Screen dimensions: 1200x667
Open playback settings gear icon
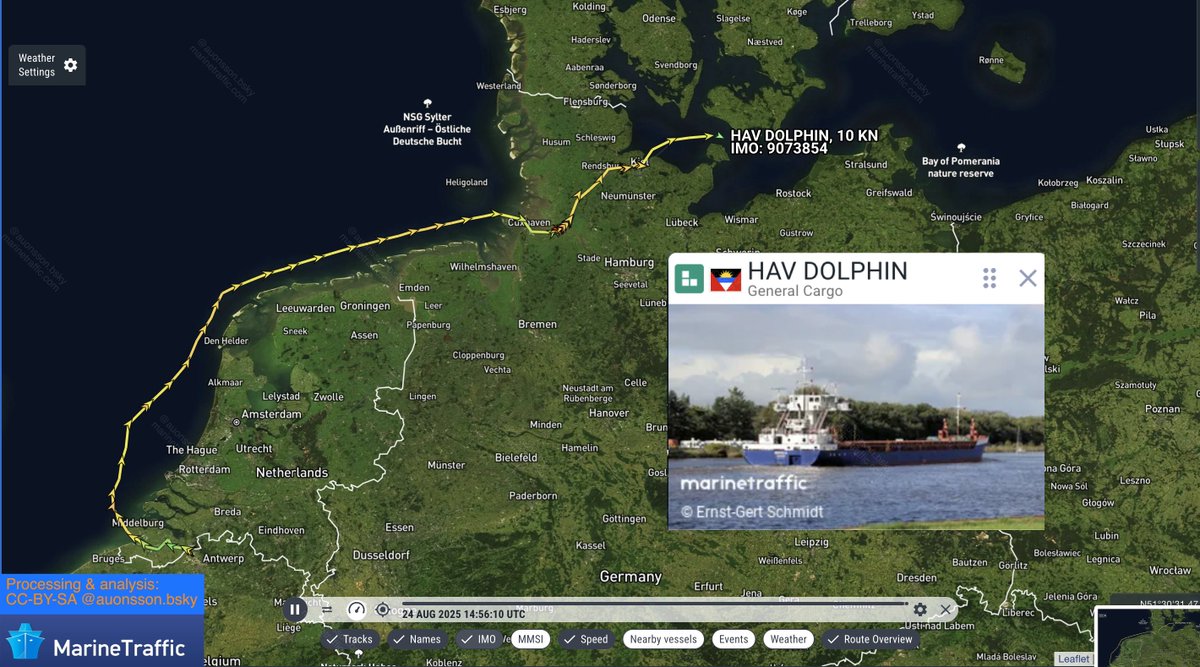pyautogui.click(x=920, y=609)
